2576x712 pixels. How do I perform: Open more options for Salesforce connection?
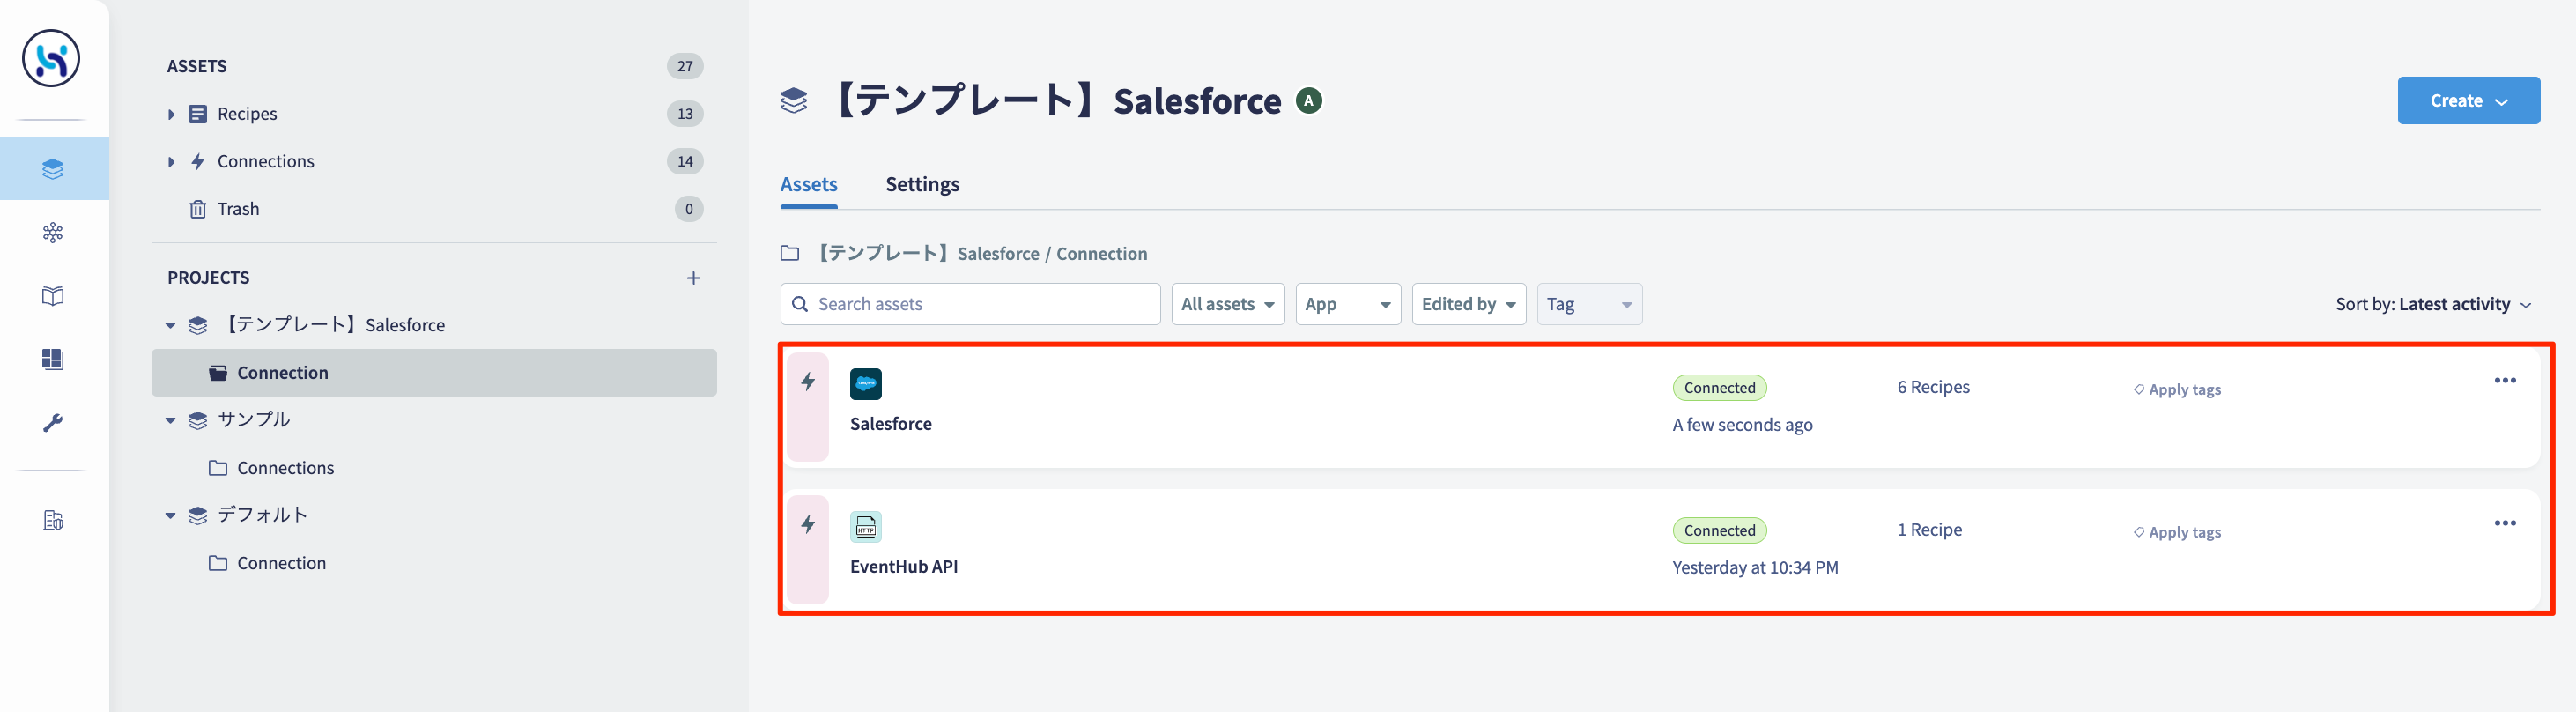click(x=2505, y=380)
